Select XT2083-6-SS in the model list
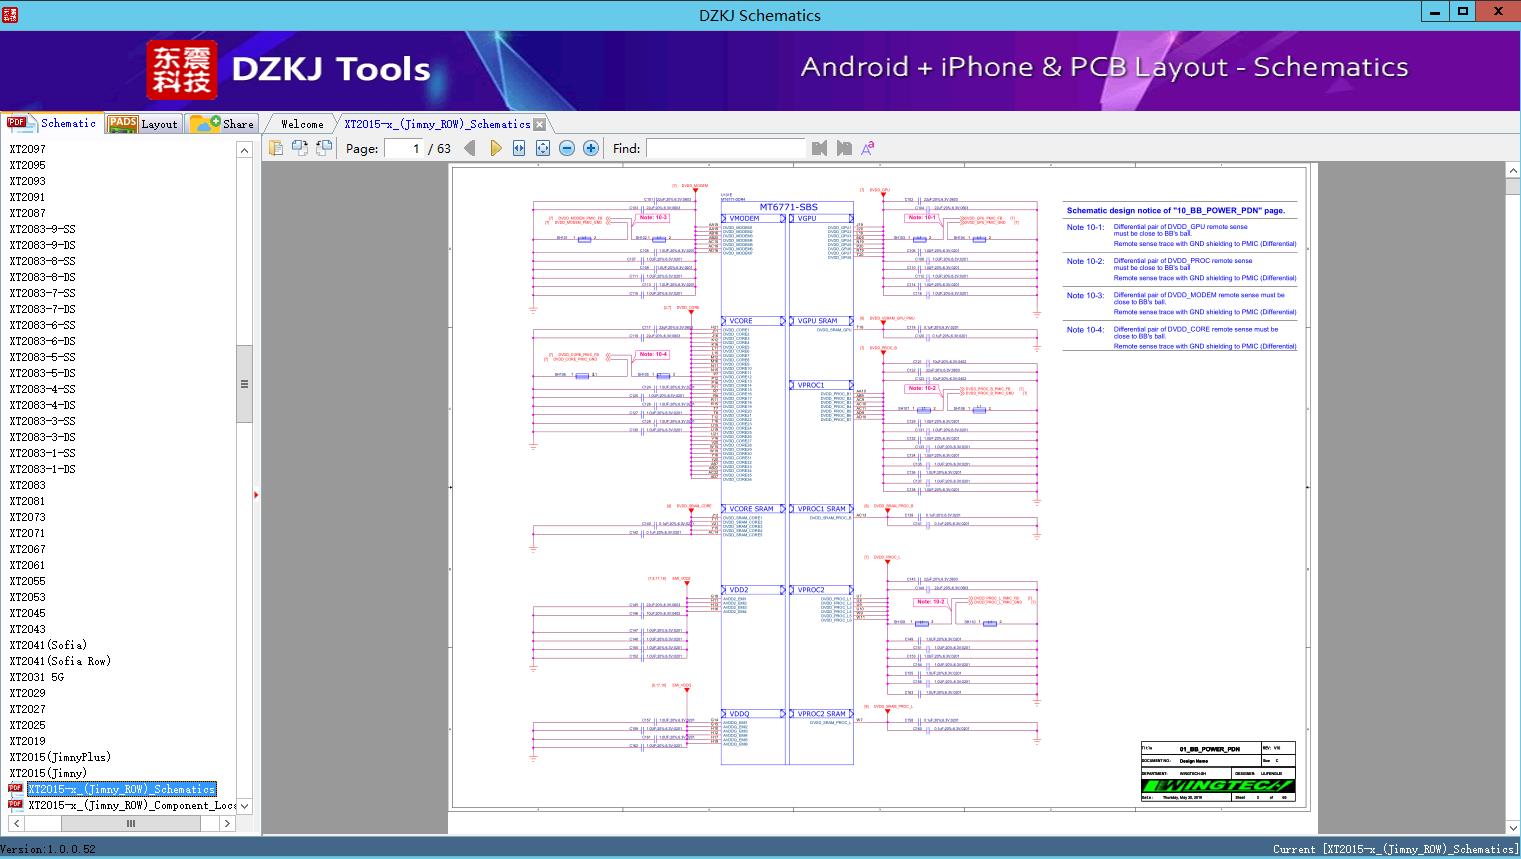1521x859 pixels. (43, 325)
